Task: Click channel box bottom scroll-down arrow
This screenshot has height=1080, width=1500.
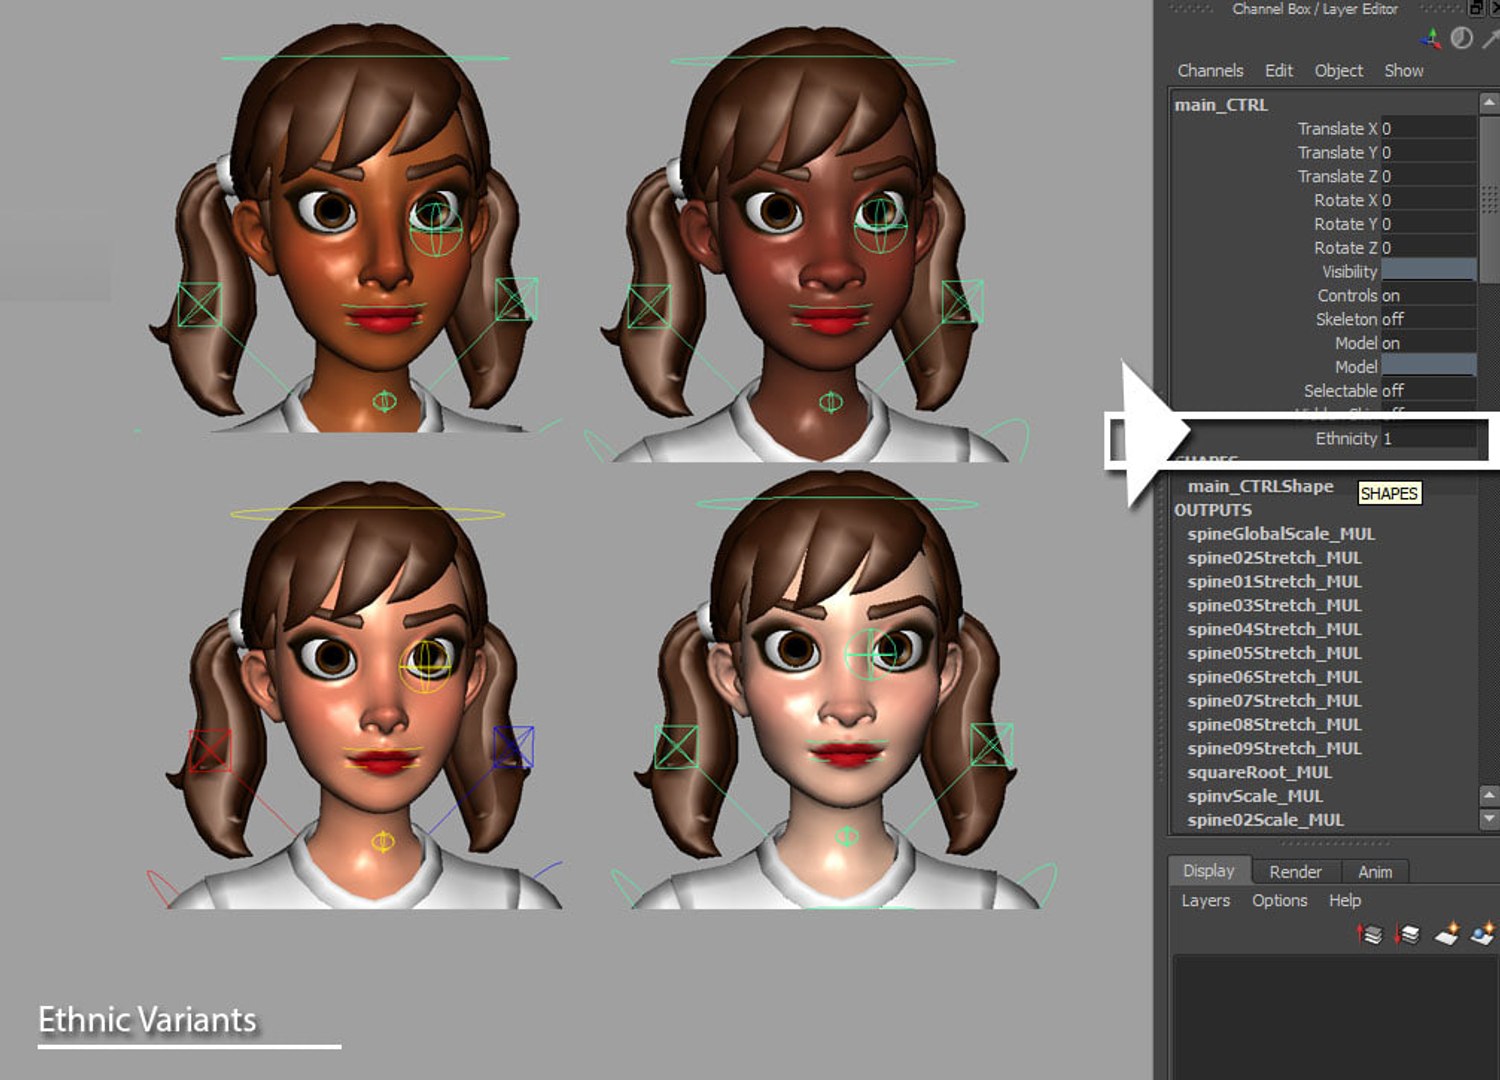Action: click(1488, 818)
